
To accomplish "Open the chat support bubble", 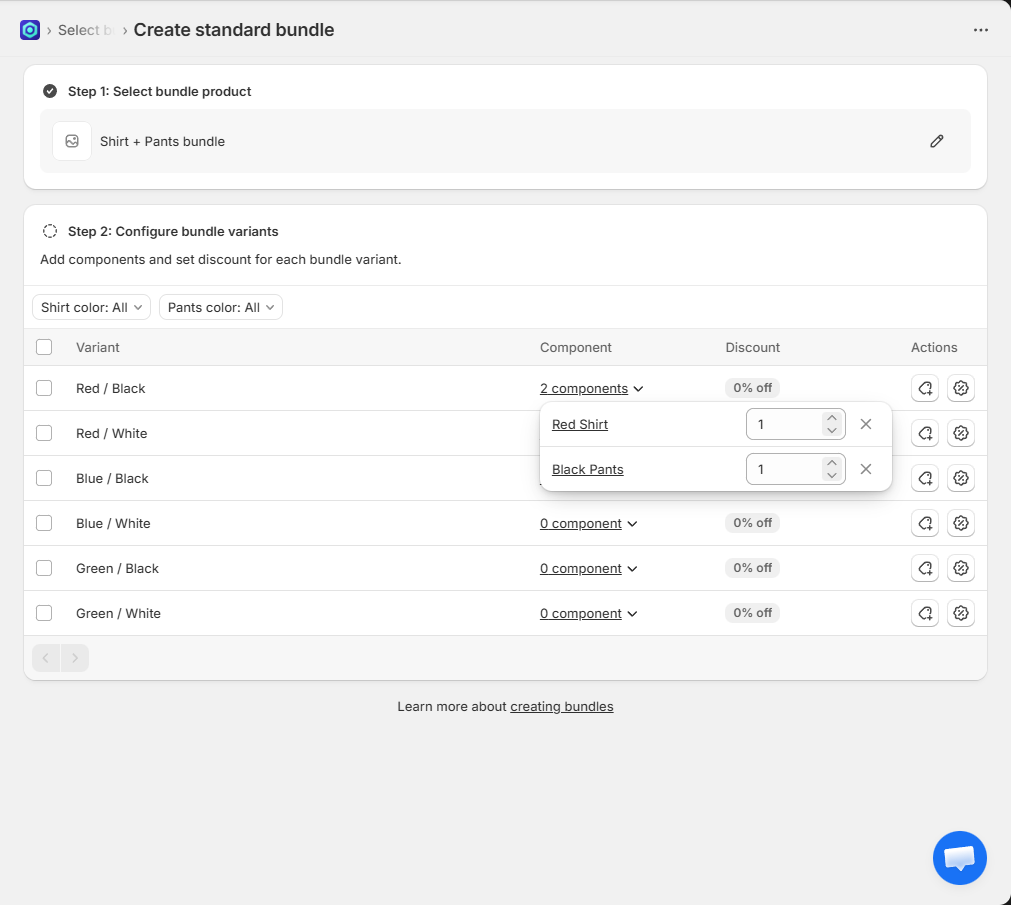I will pyautogui.click(x=959, y=857).
